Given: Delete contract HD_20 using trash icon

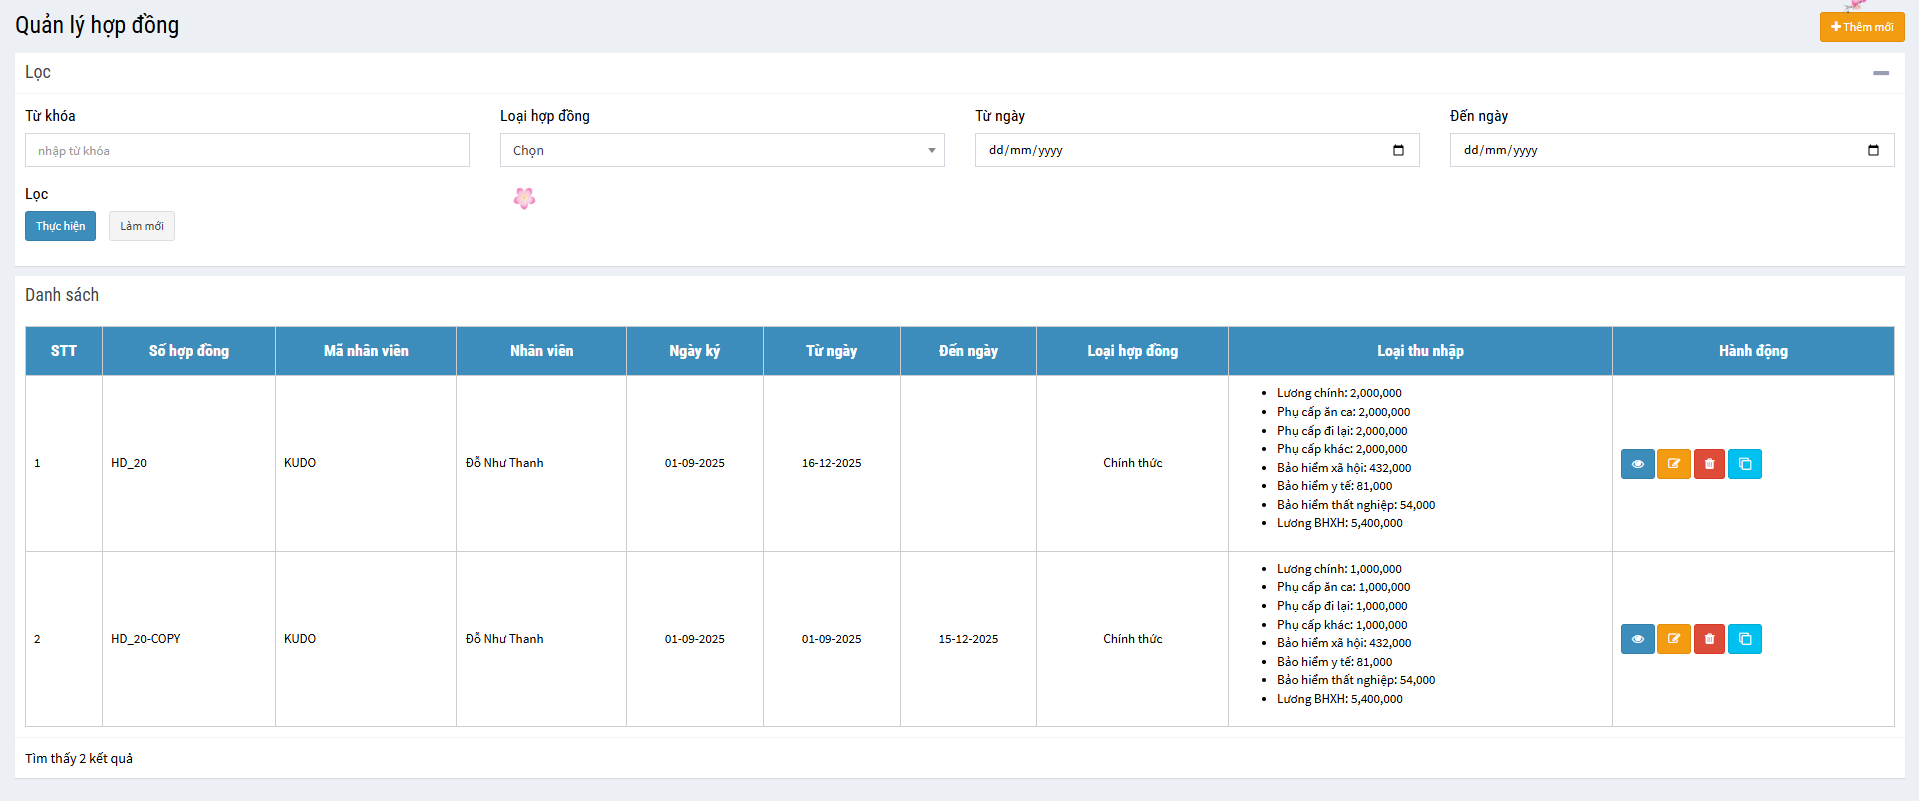Looking at the screenshot, I should coord(1709,464).
